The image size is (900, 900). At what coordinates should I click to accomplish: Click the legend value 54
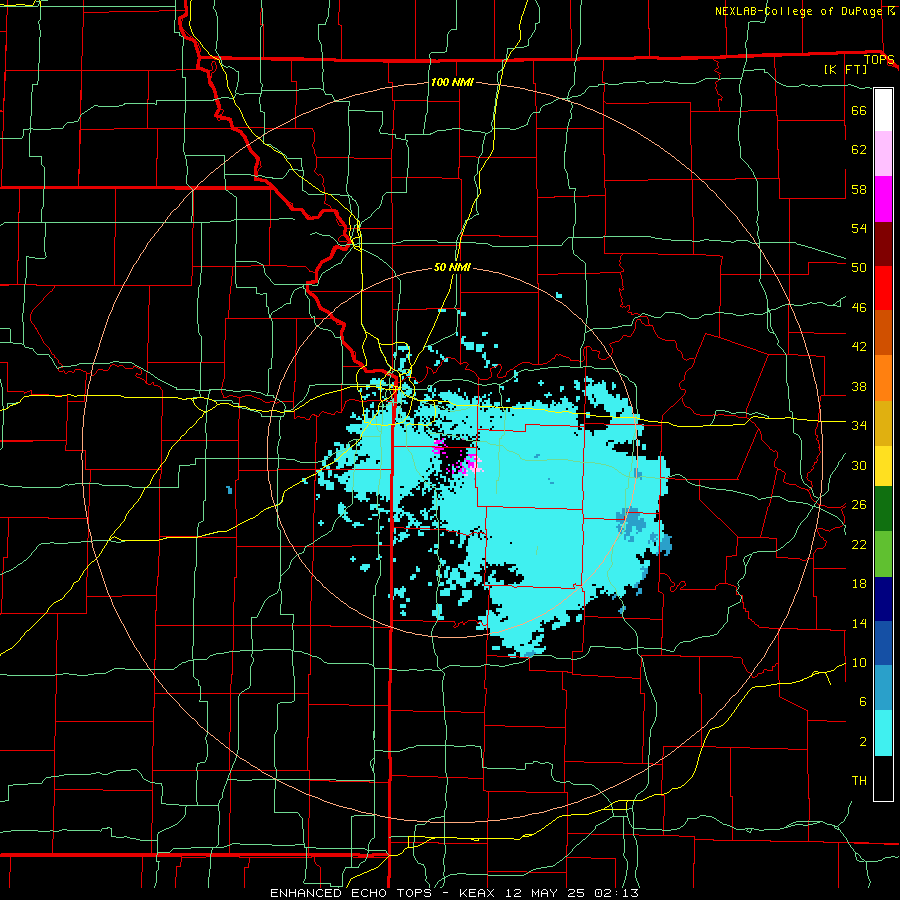[x=859, y=228]
